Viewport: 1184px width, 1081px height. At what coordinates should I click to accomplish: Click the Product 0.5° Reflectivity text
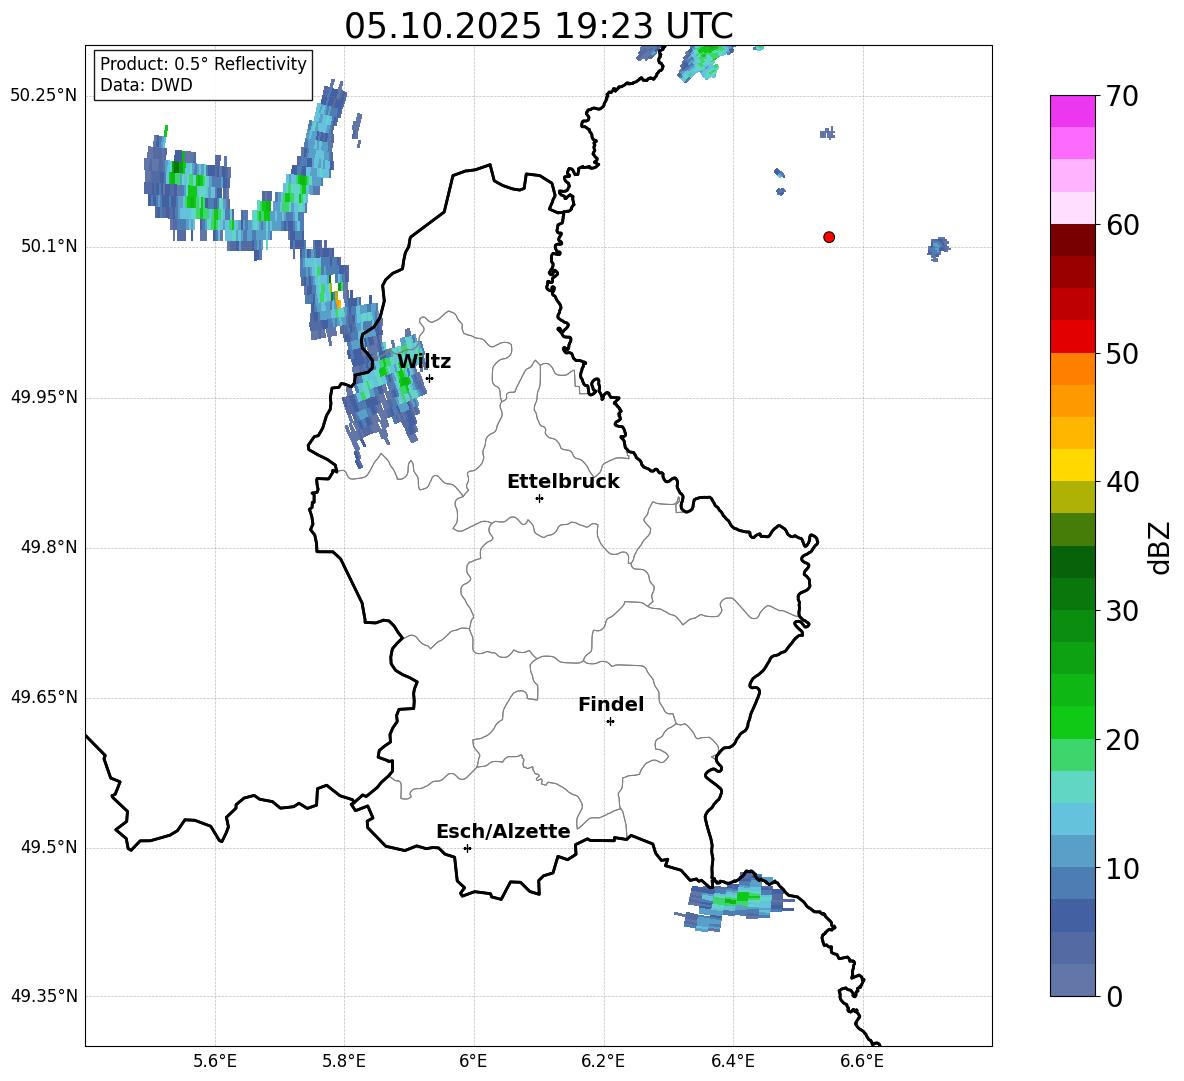click(203, 64)
